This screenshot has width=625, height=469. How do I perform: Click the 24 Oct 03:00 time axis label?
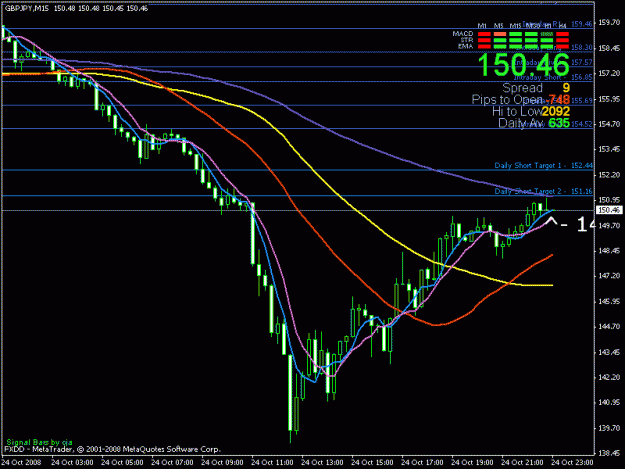tap(72, 463)
